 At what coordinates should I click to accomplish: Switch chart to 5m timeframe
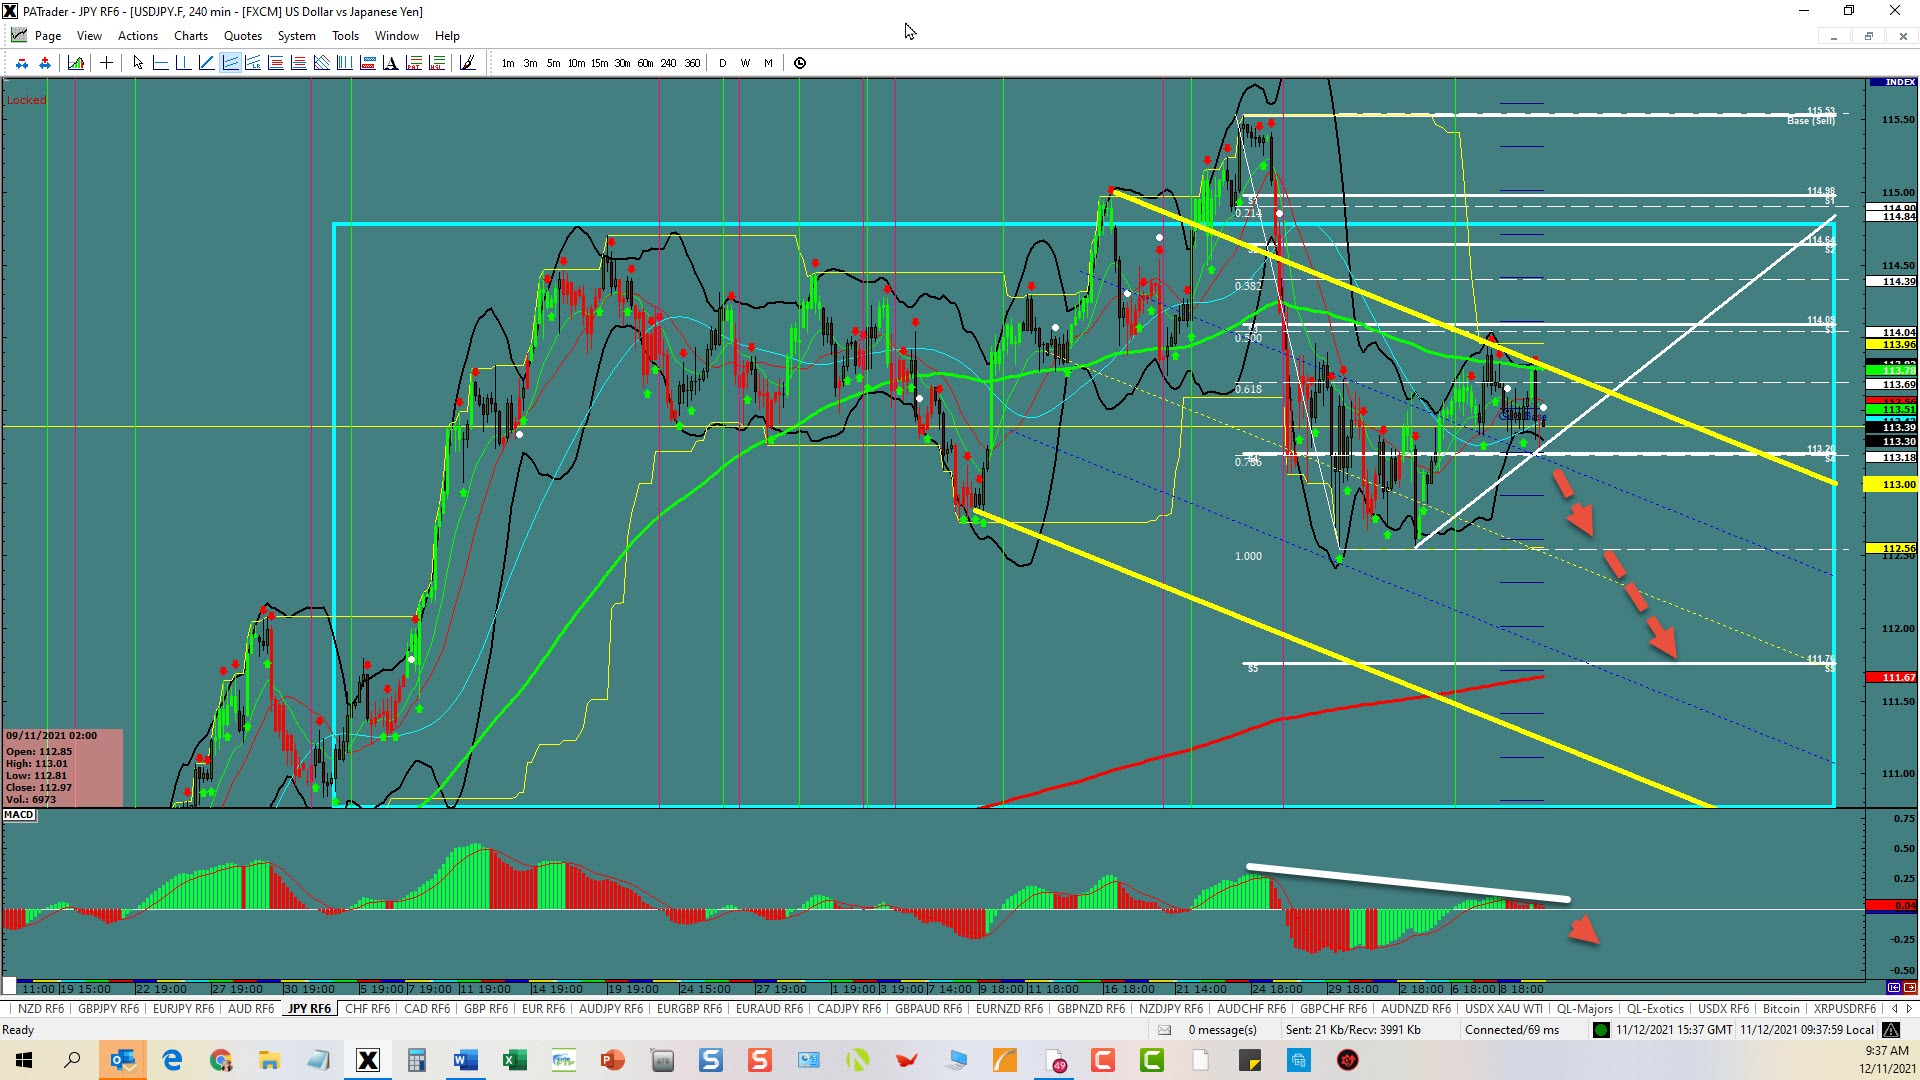tap(553, 63)
